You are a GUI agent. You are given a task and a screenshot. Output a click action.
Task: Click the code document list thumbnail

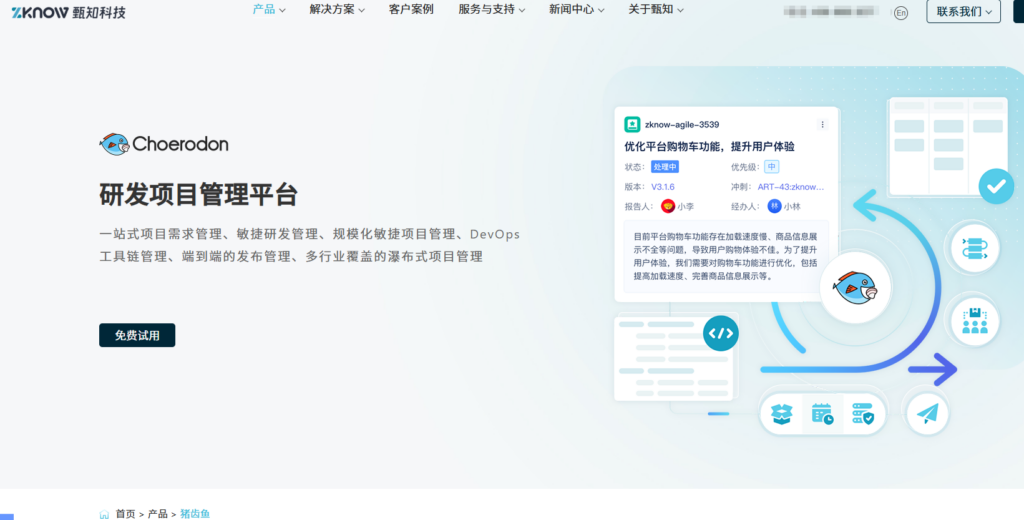tap(673, 359)
